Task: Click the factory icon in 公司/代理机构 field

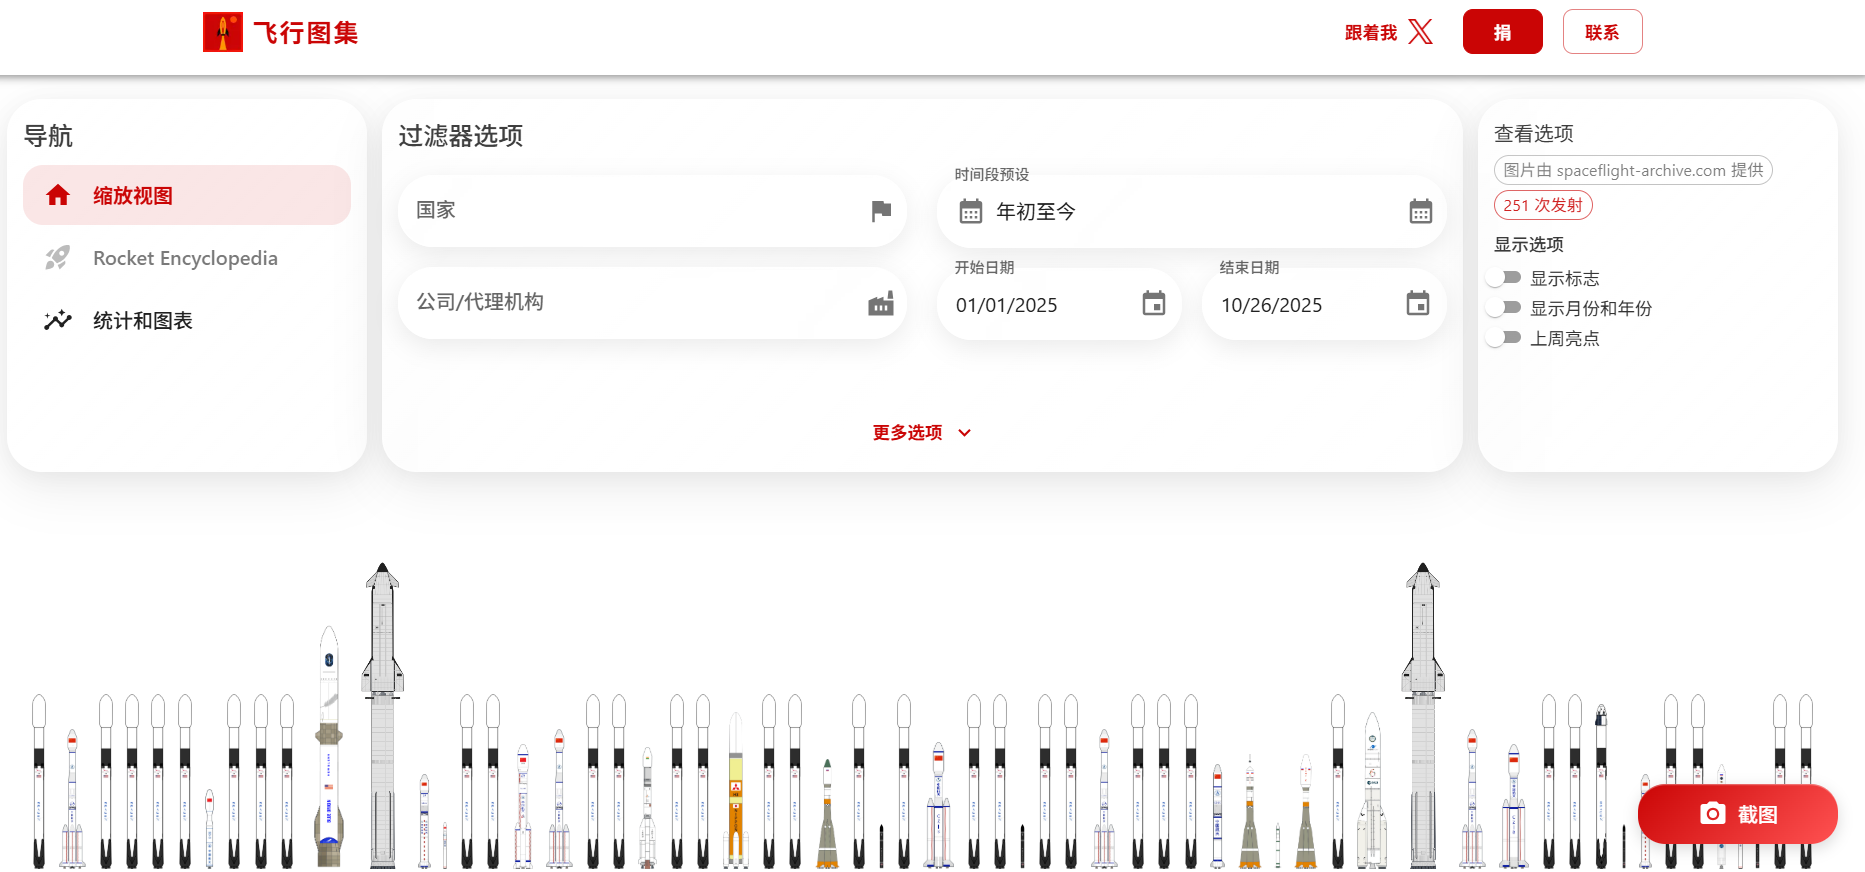Action: pos(880,304)
